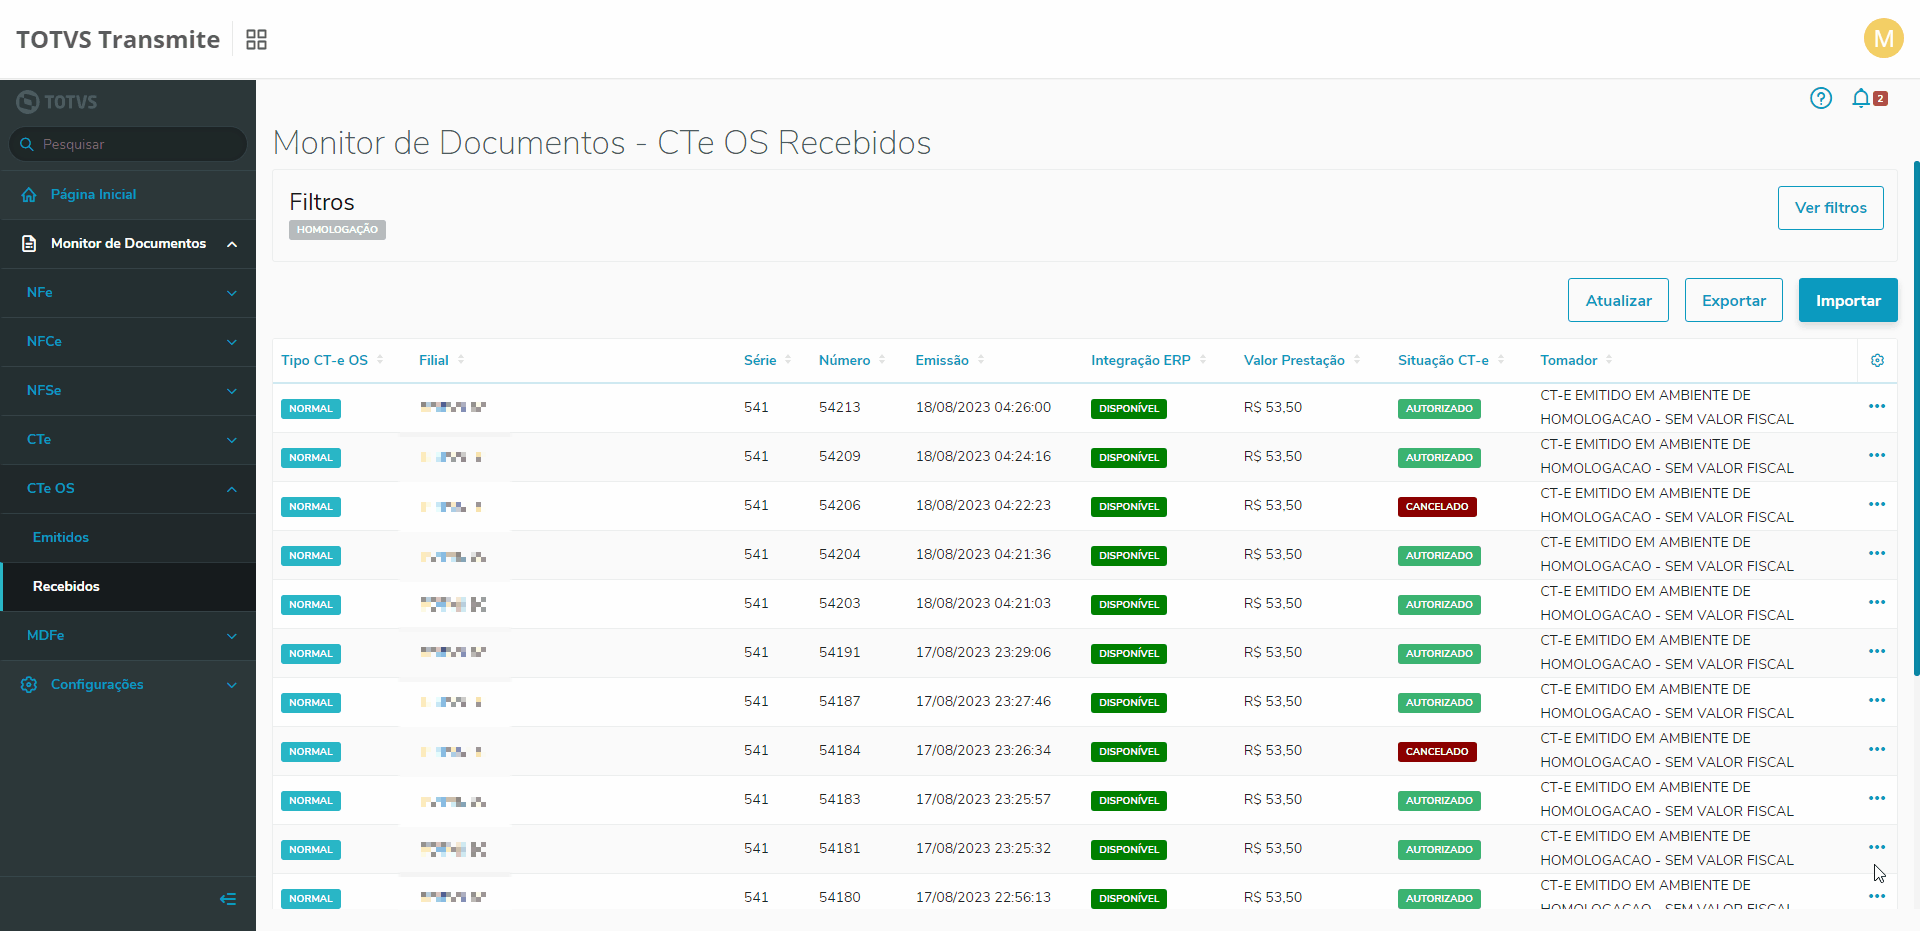Open row actions menu for document 54180
Viewport: 1920px width, 931px height.
1877,896
